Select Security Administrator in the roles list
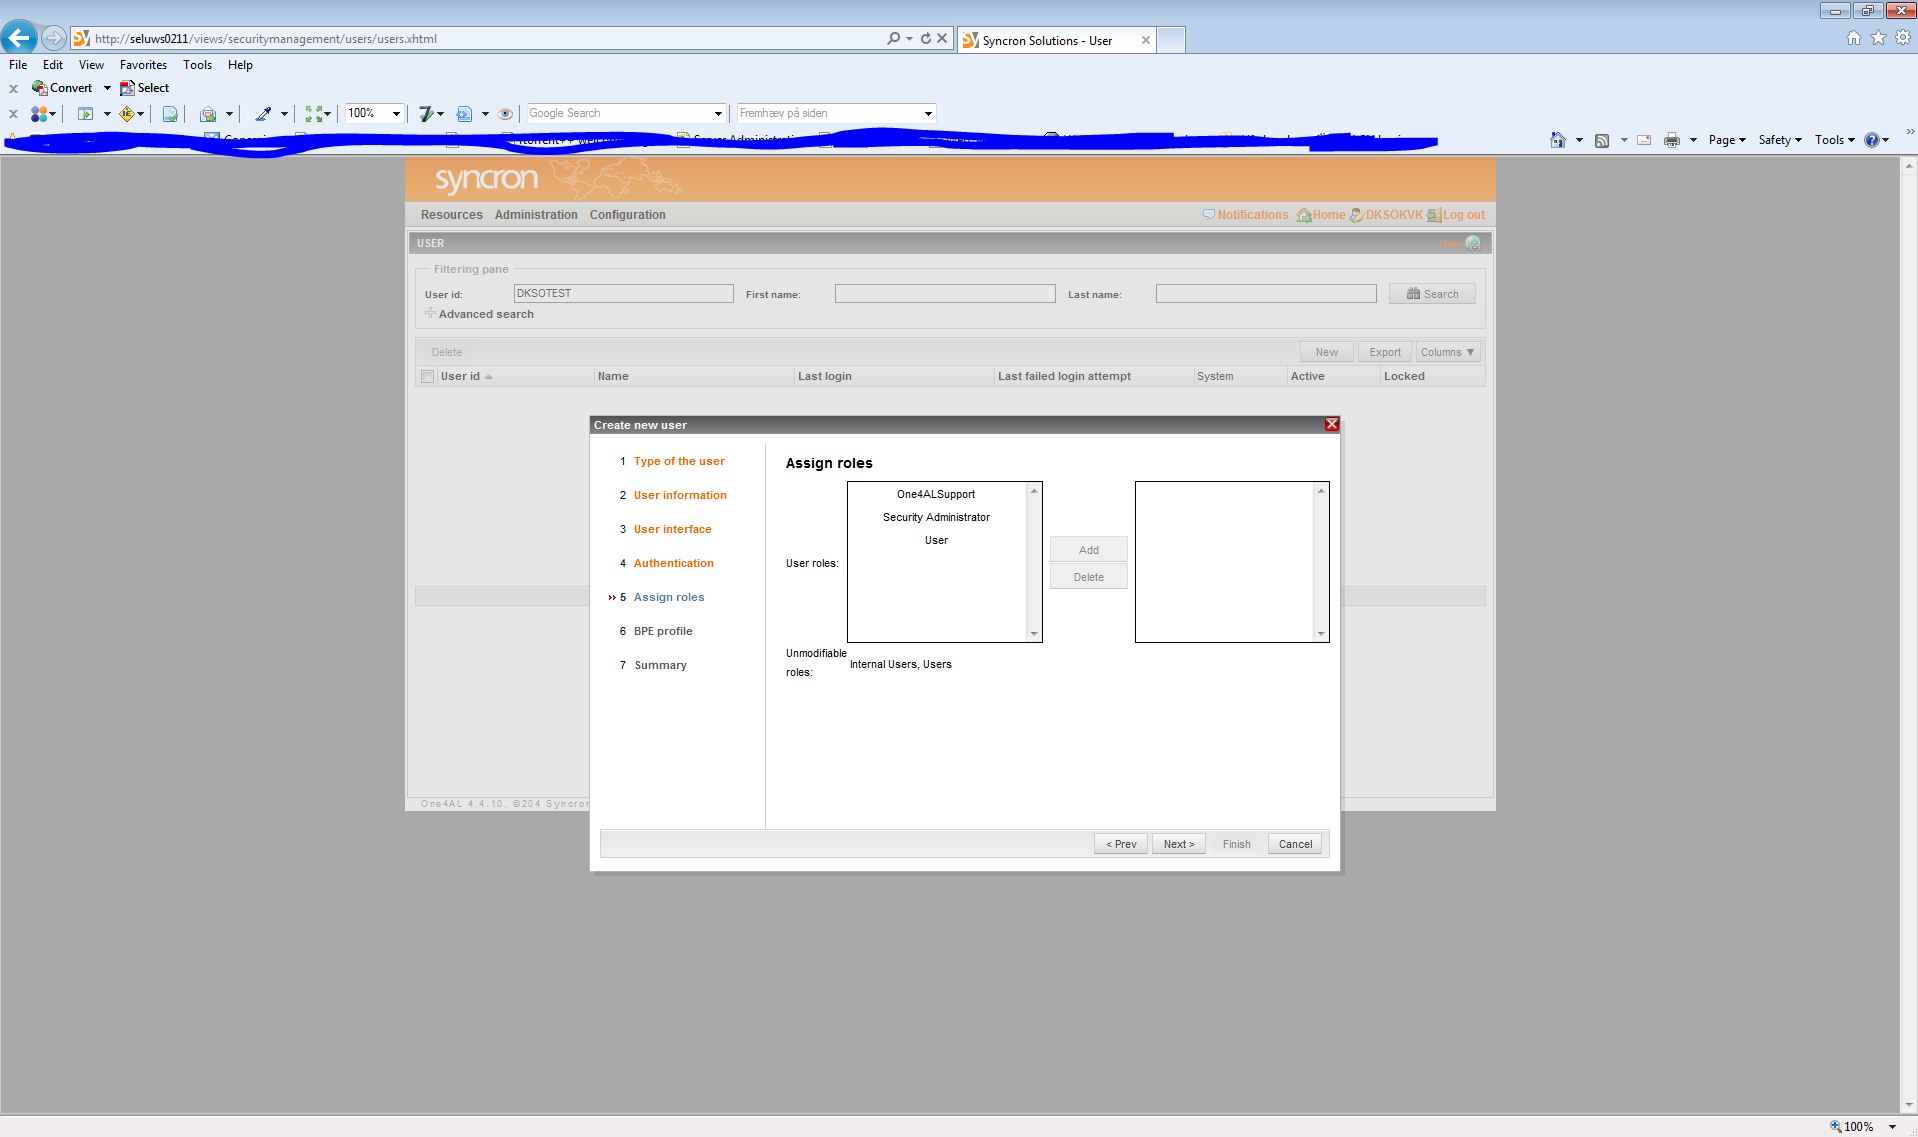This screenshot has width=1918, height=1137. (x=936, y=517)
